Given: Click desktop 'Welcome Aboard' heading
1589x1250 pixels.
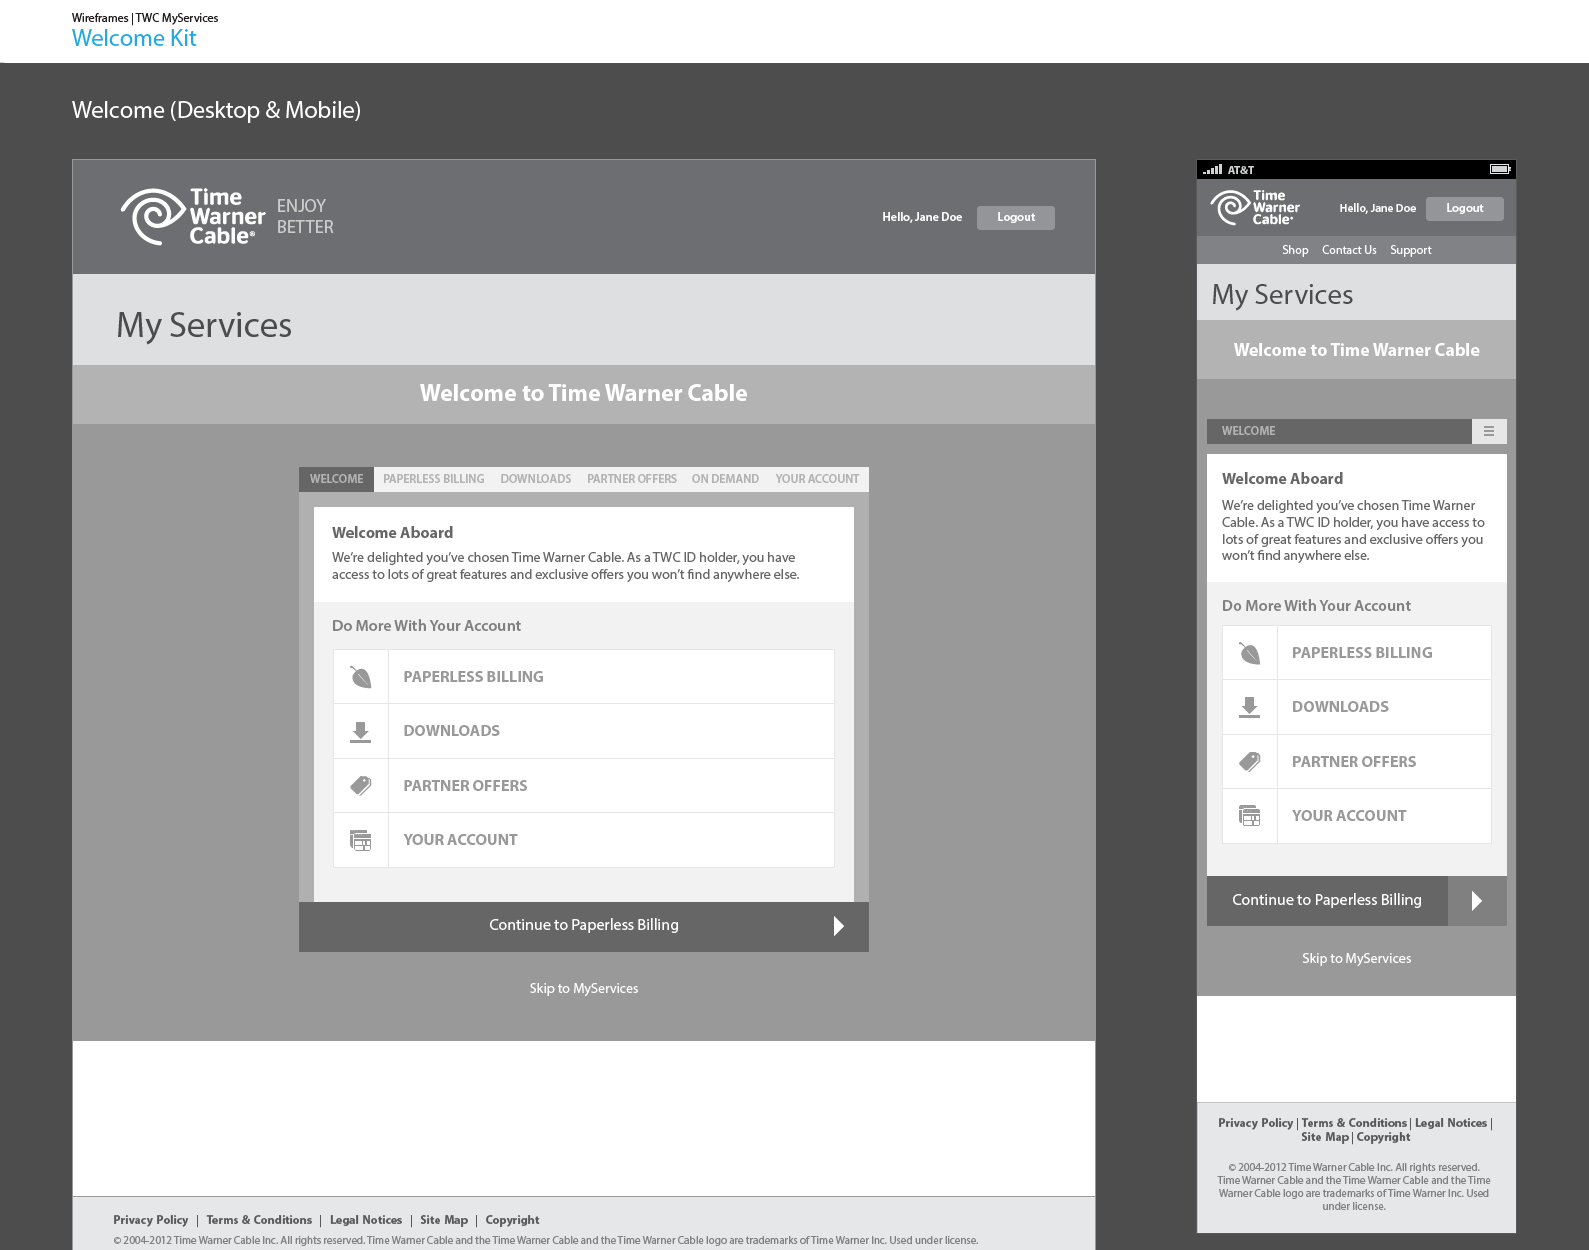Looking at the screenshot, I should [x=392, y=533].
